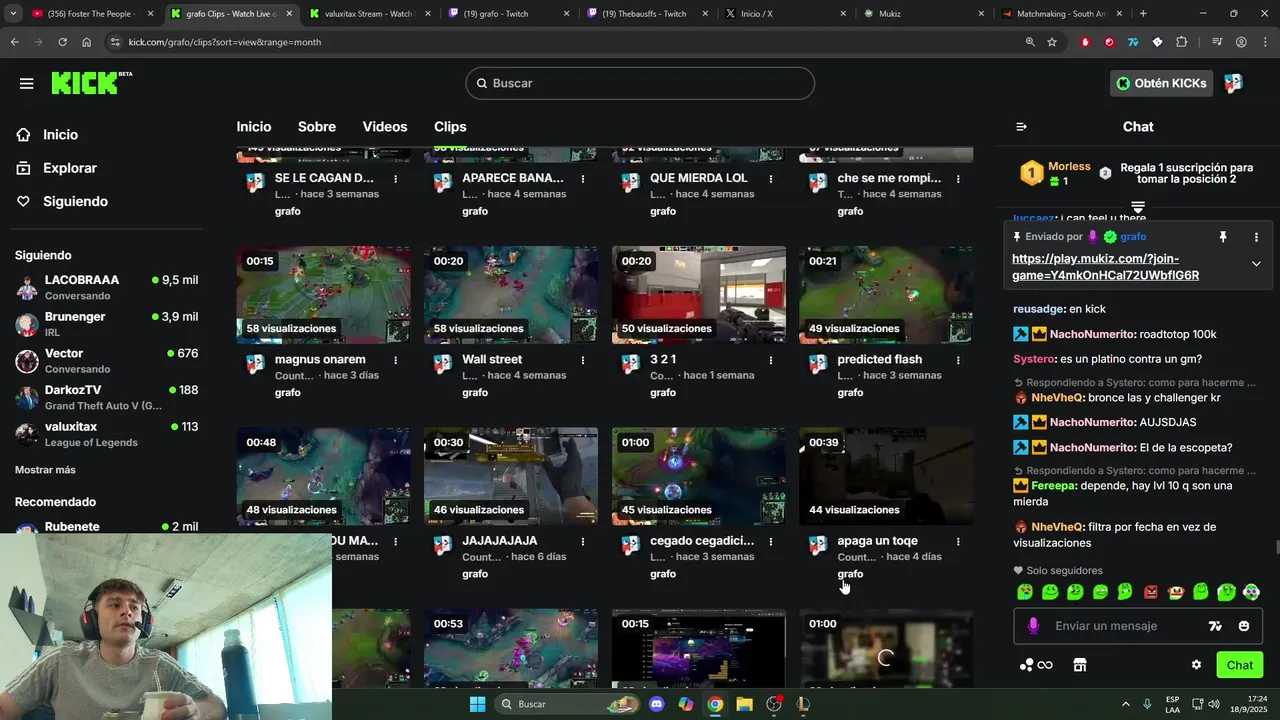Insert the heart-eyes green emote

pos(1025,592)
